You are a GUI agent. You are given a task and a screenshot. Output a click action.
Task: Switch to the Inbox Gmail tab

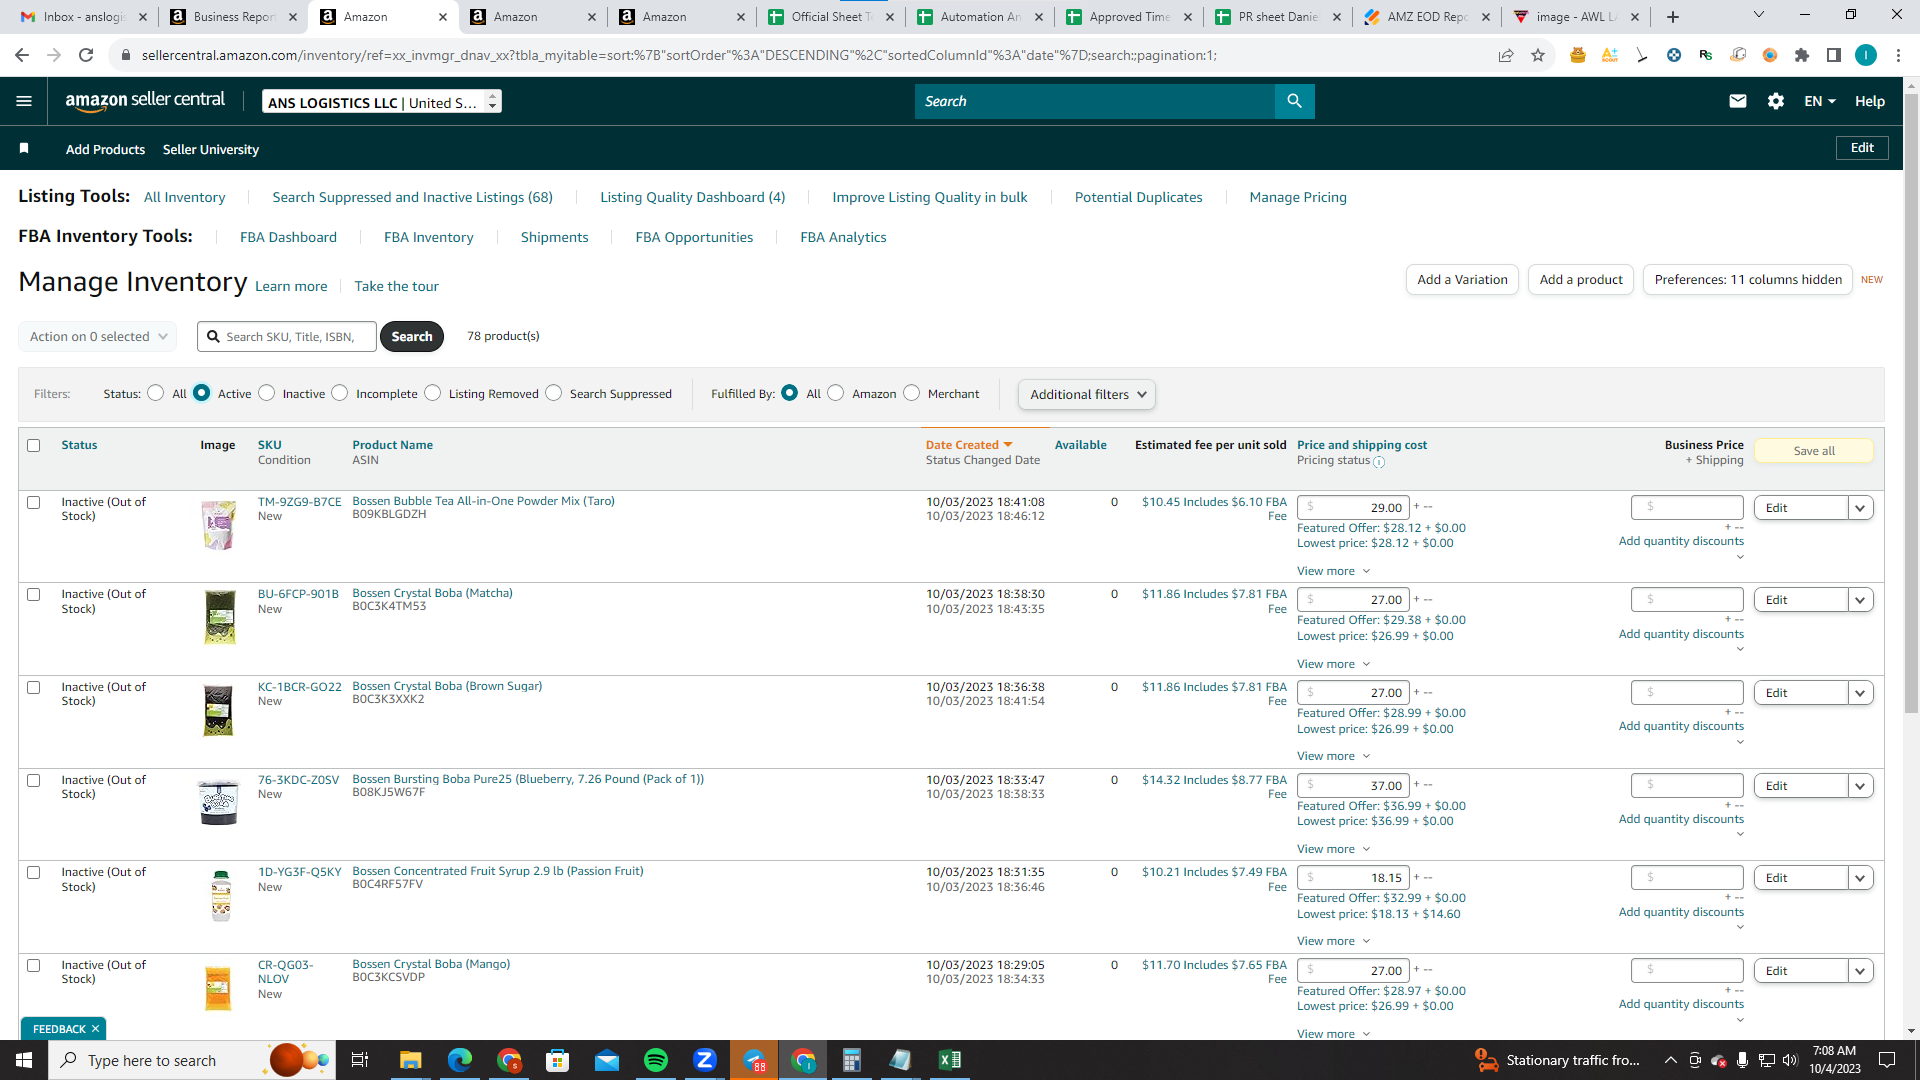(83, 17)
